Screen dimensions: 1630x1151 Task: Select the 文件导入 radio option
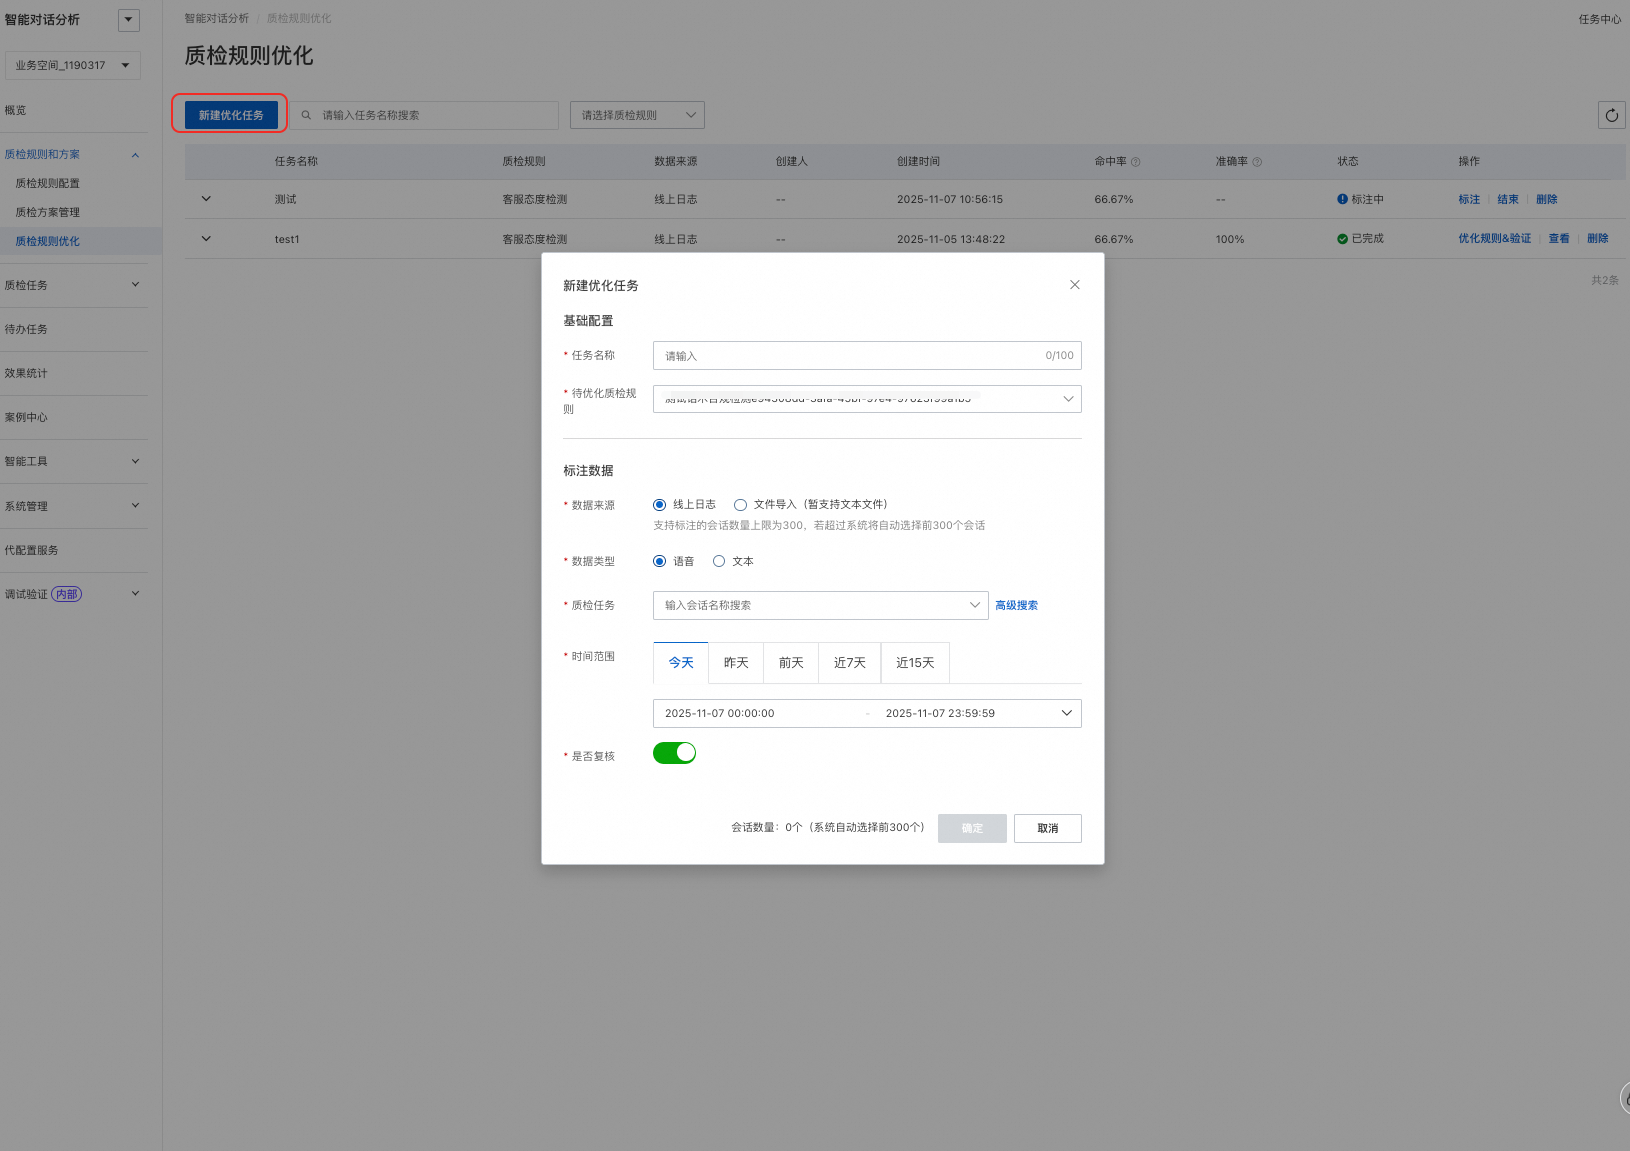tap(740, 505)
